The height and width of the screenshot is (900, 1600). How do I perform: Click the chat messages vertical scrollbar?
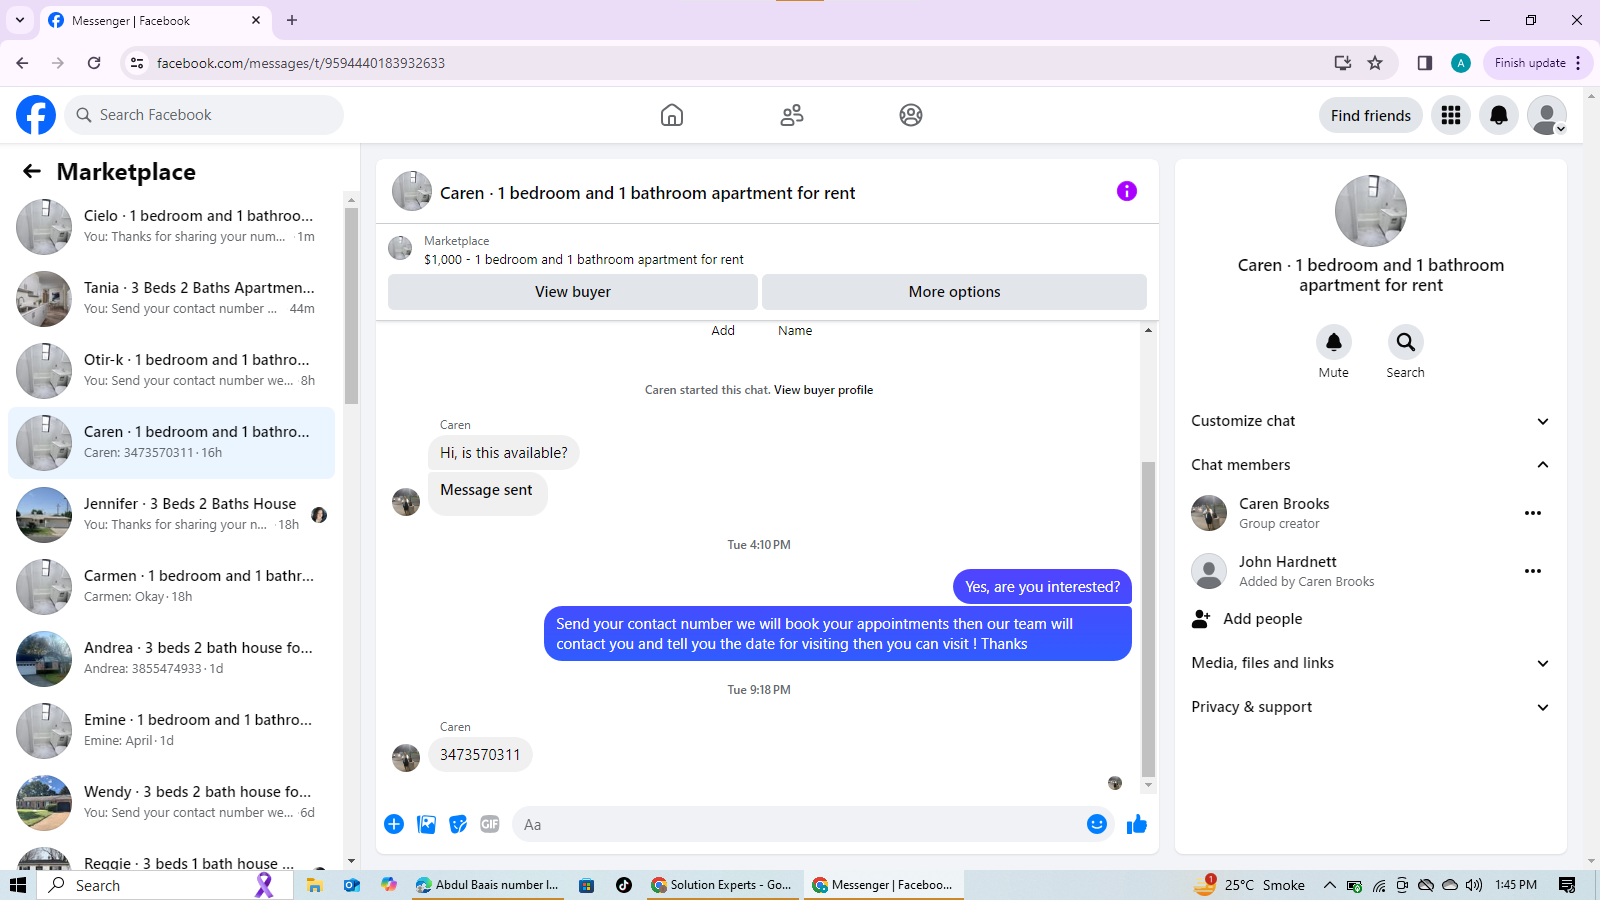click(1148, 618)
